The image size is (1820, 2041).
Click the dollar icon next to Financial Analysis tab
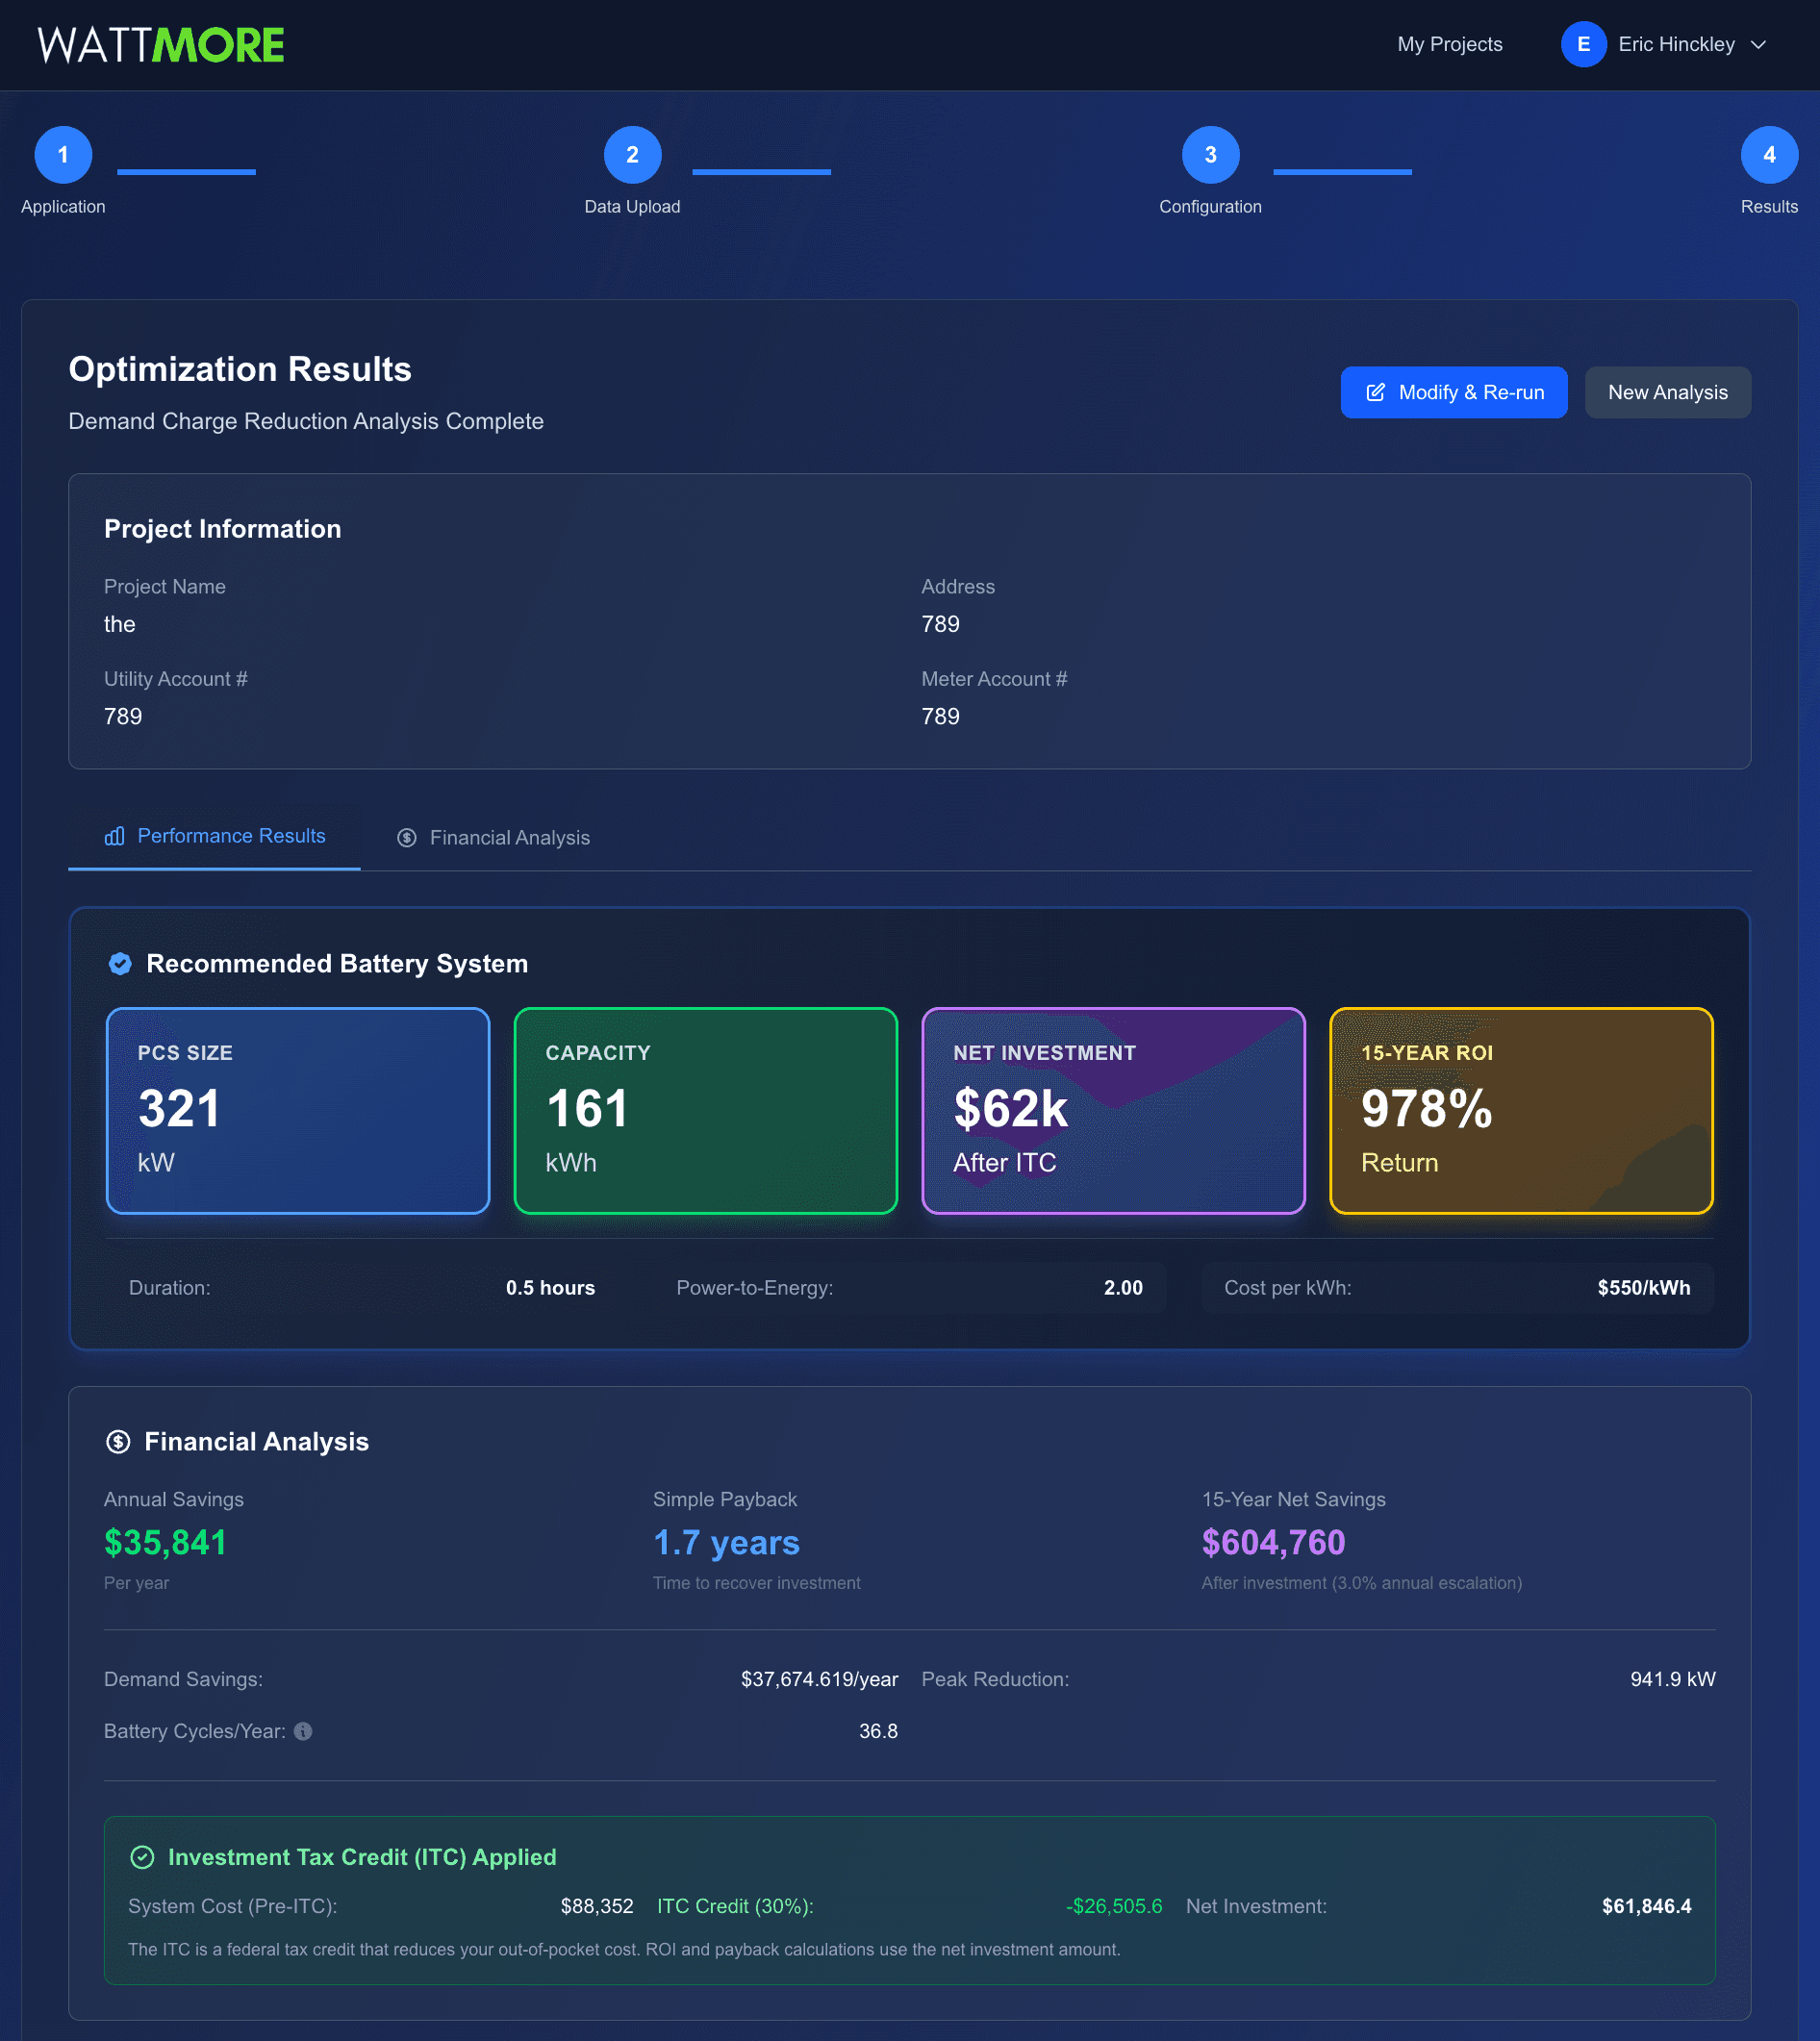[406, 838]
